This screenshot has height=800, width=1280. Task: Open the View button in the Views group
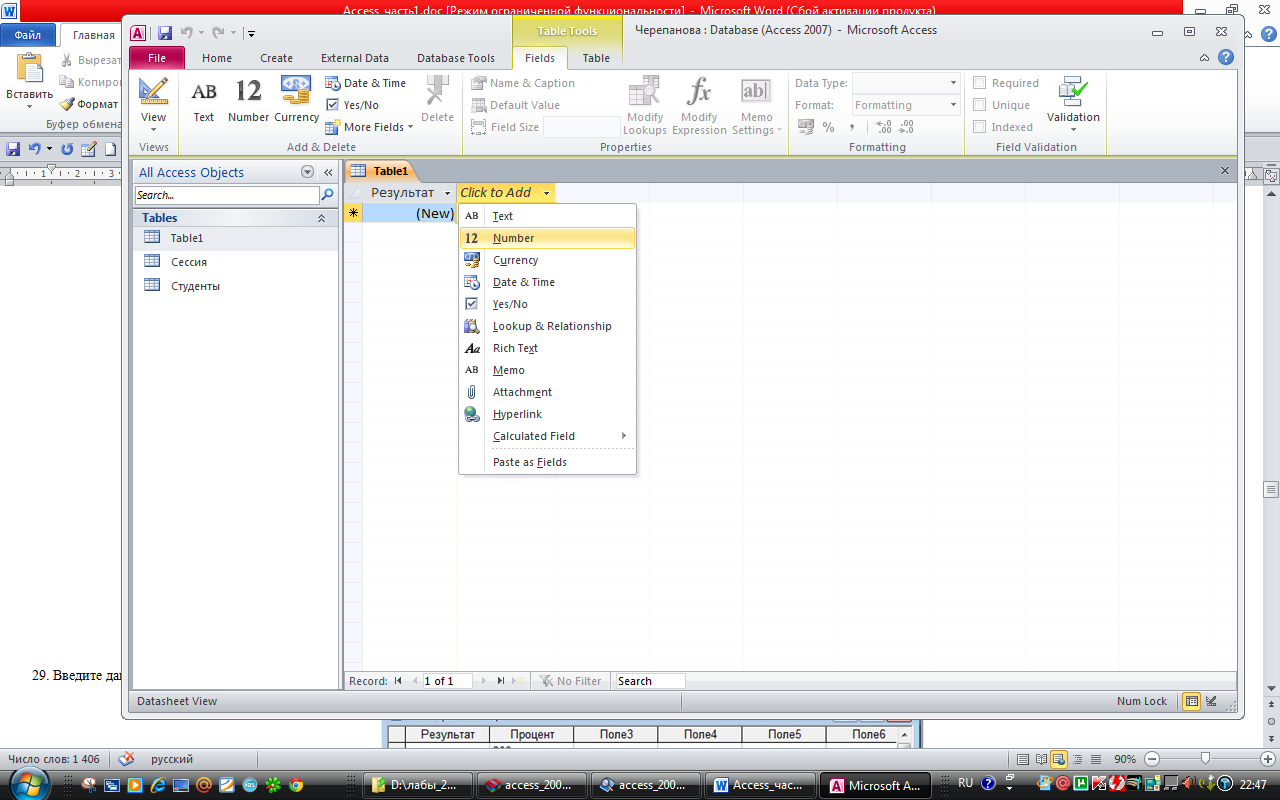153,104
